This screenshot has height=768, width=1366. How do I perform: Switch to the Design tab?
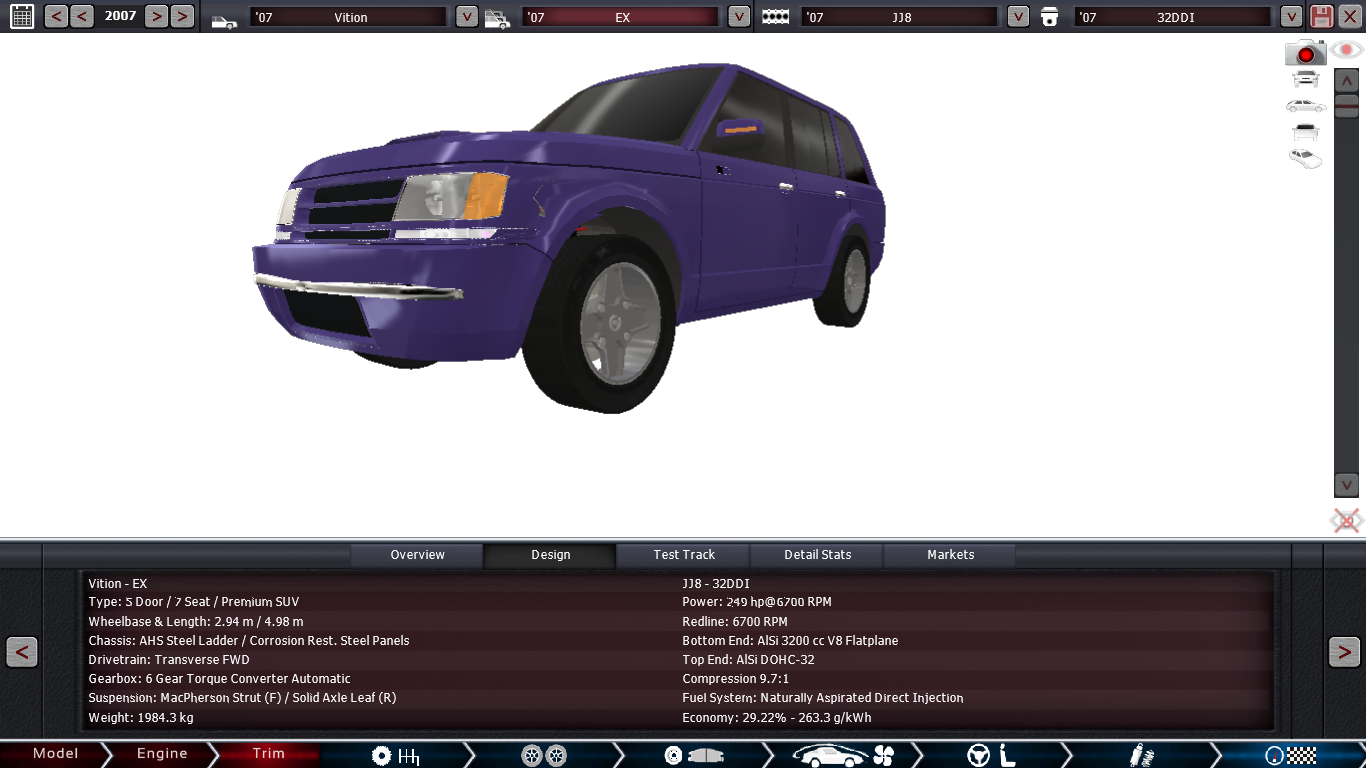pyautogui.click(x=550, y=555)
